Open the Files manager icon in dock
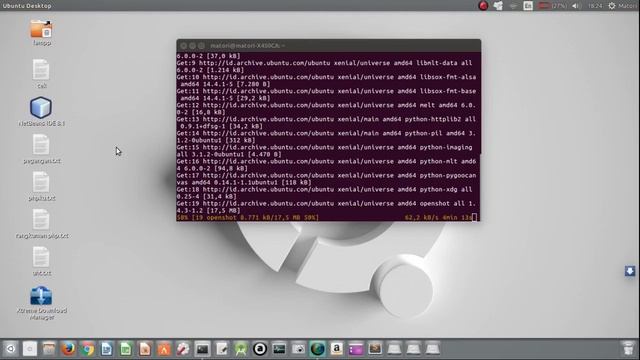 click(49, 349)
